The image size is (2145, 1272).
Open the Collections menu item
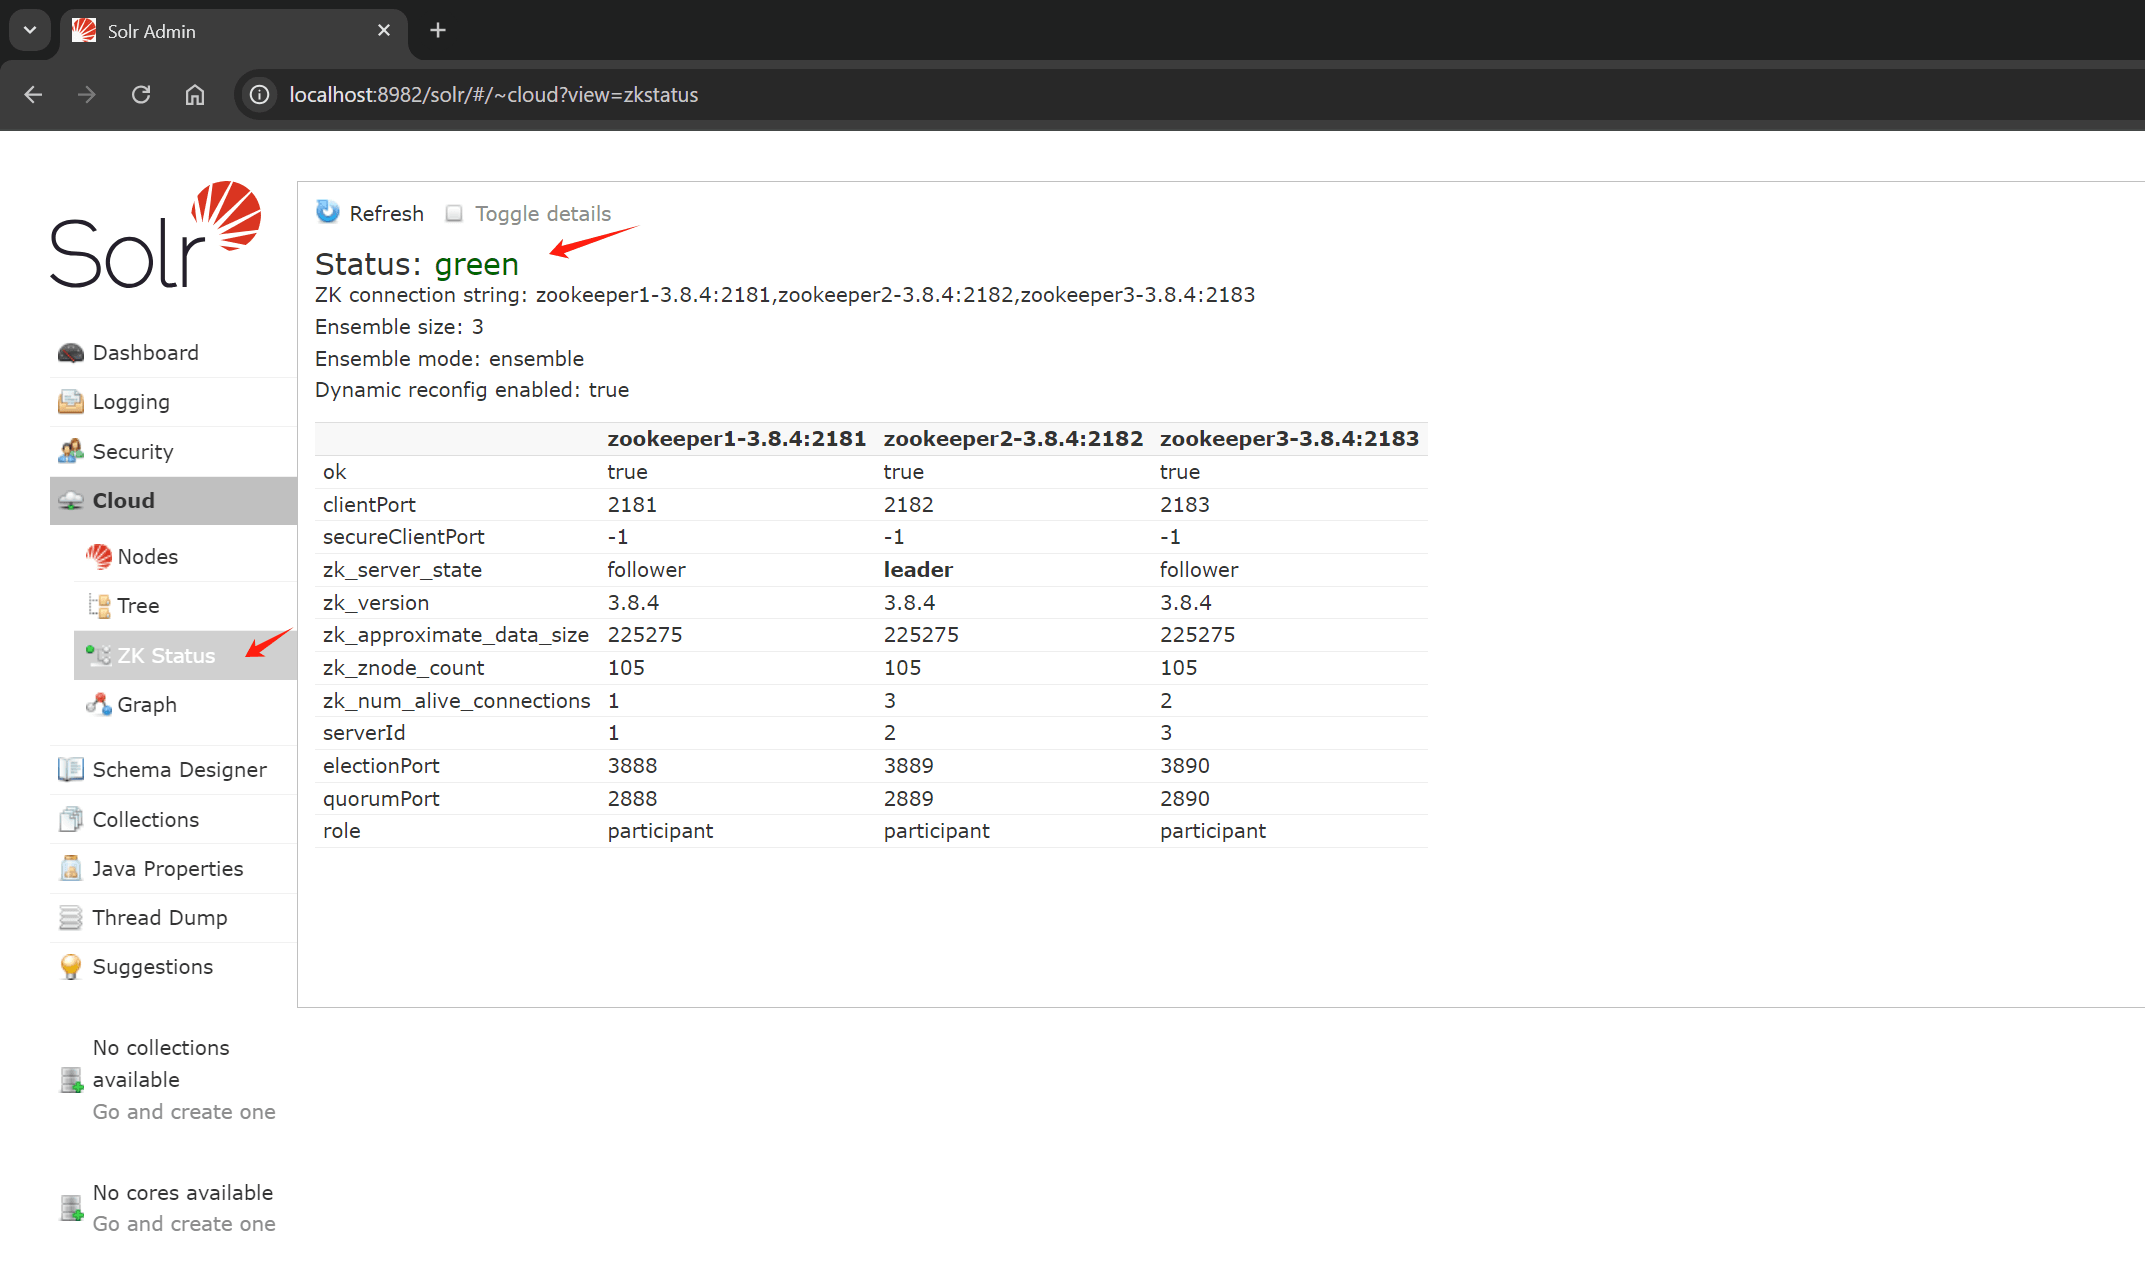pos(145,819)
